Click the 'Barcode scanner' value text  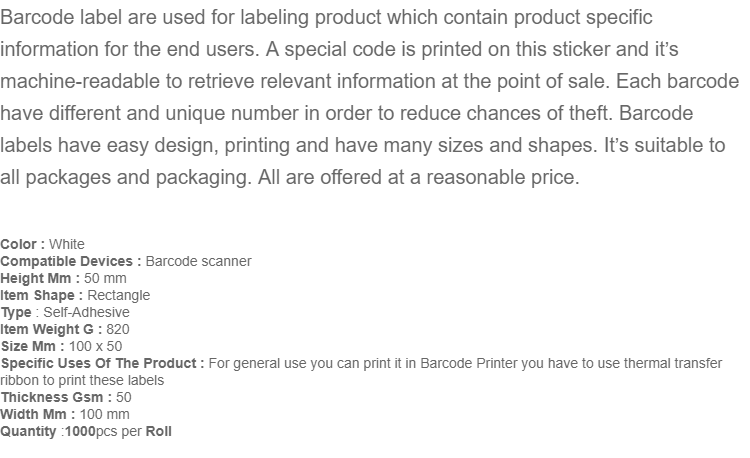pos(199,261)
